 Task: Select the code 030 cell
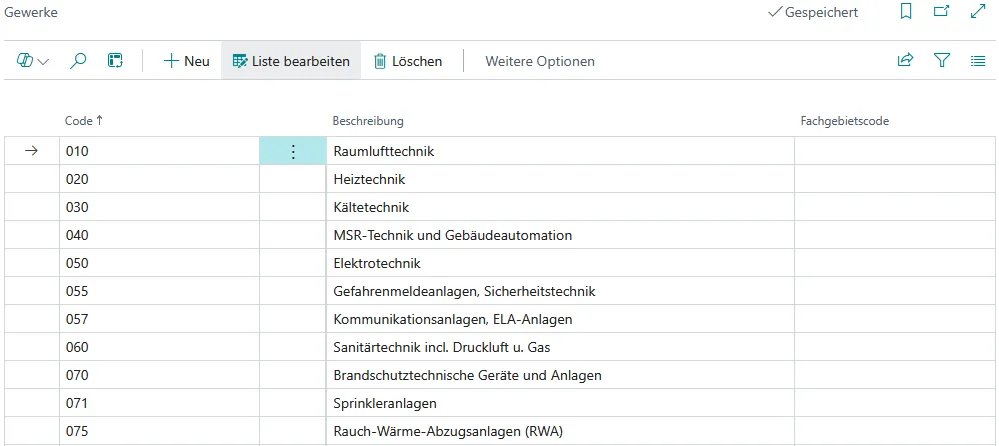tap(159, 207)
